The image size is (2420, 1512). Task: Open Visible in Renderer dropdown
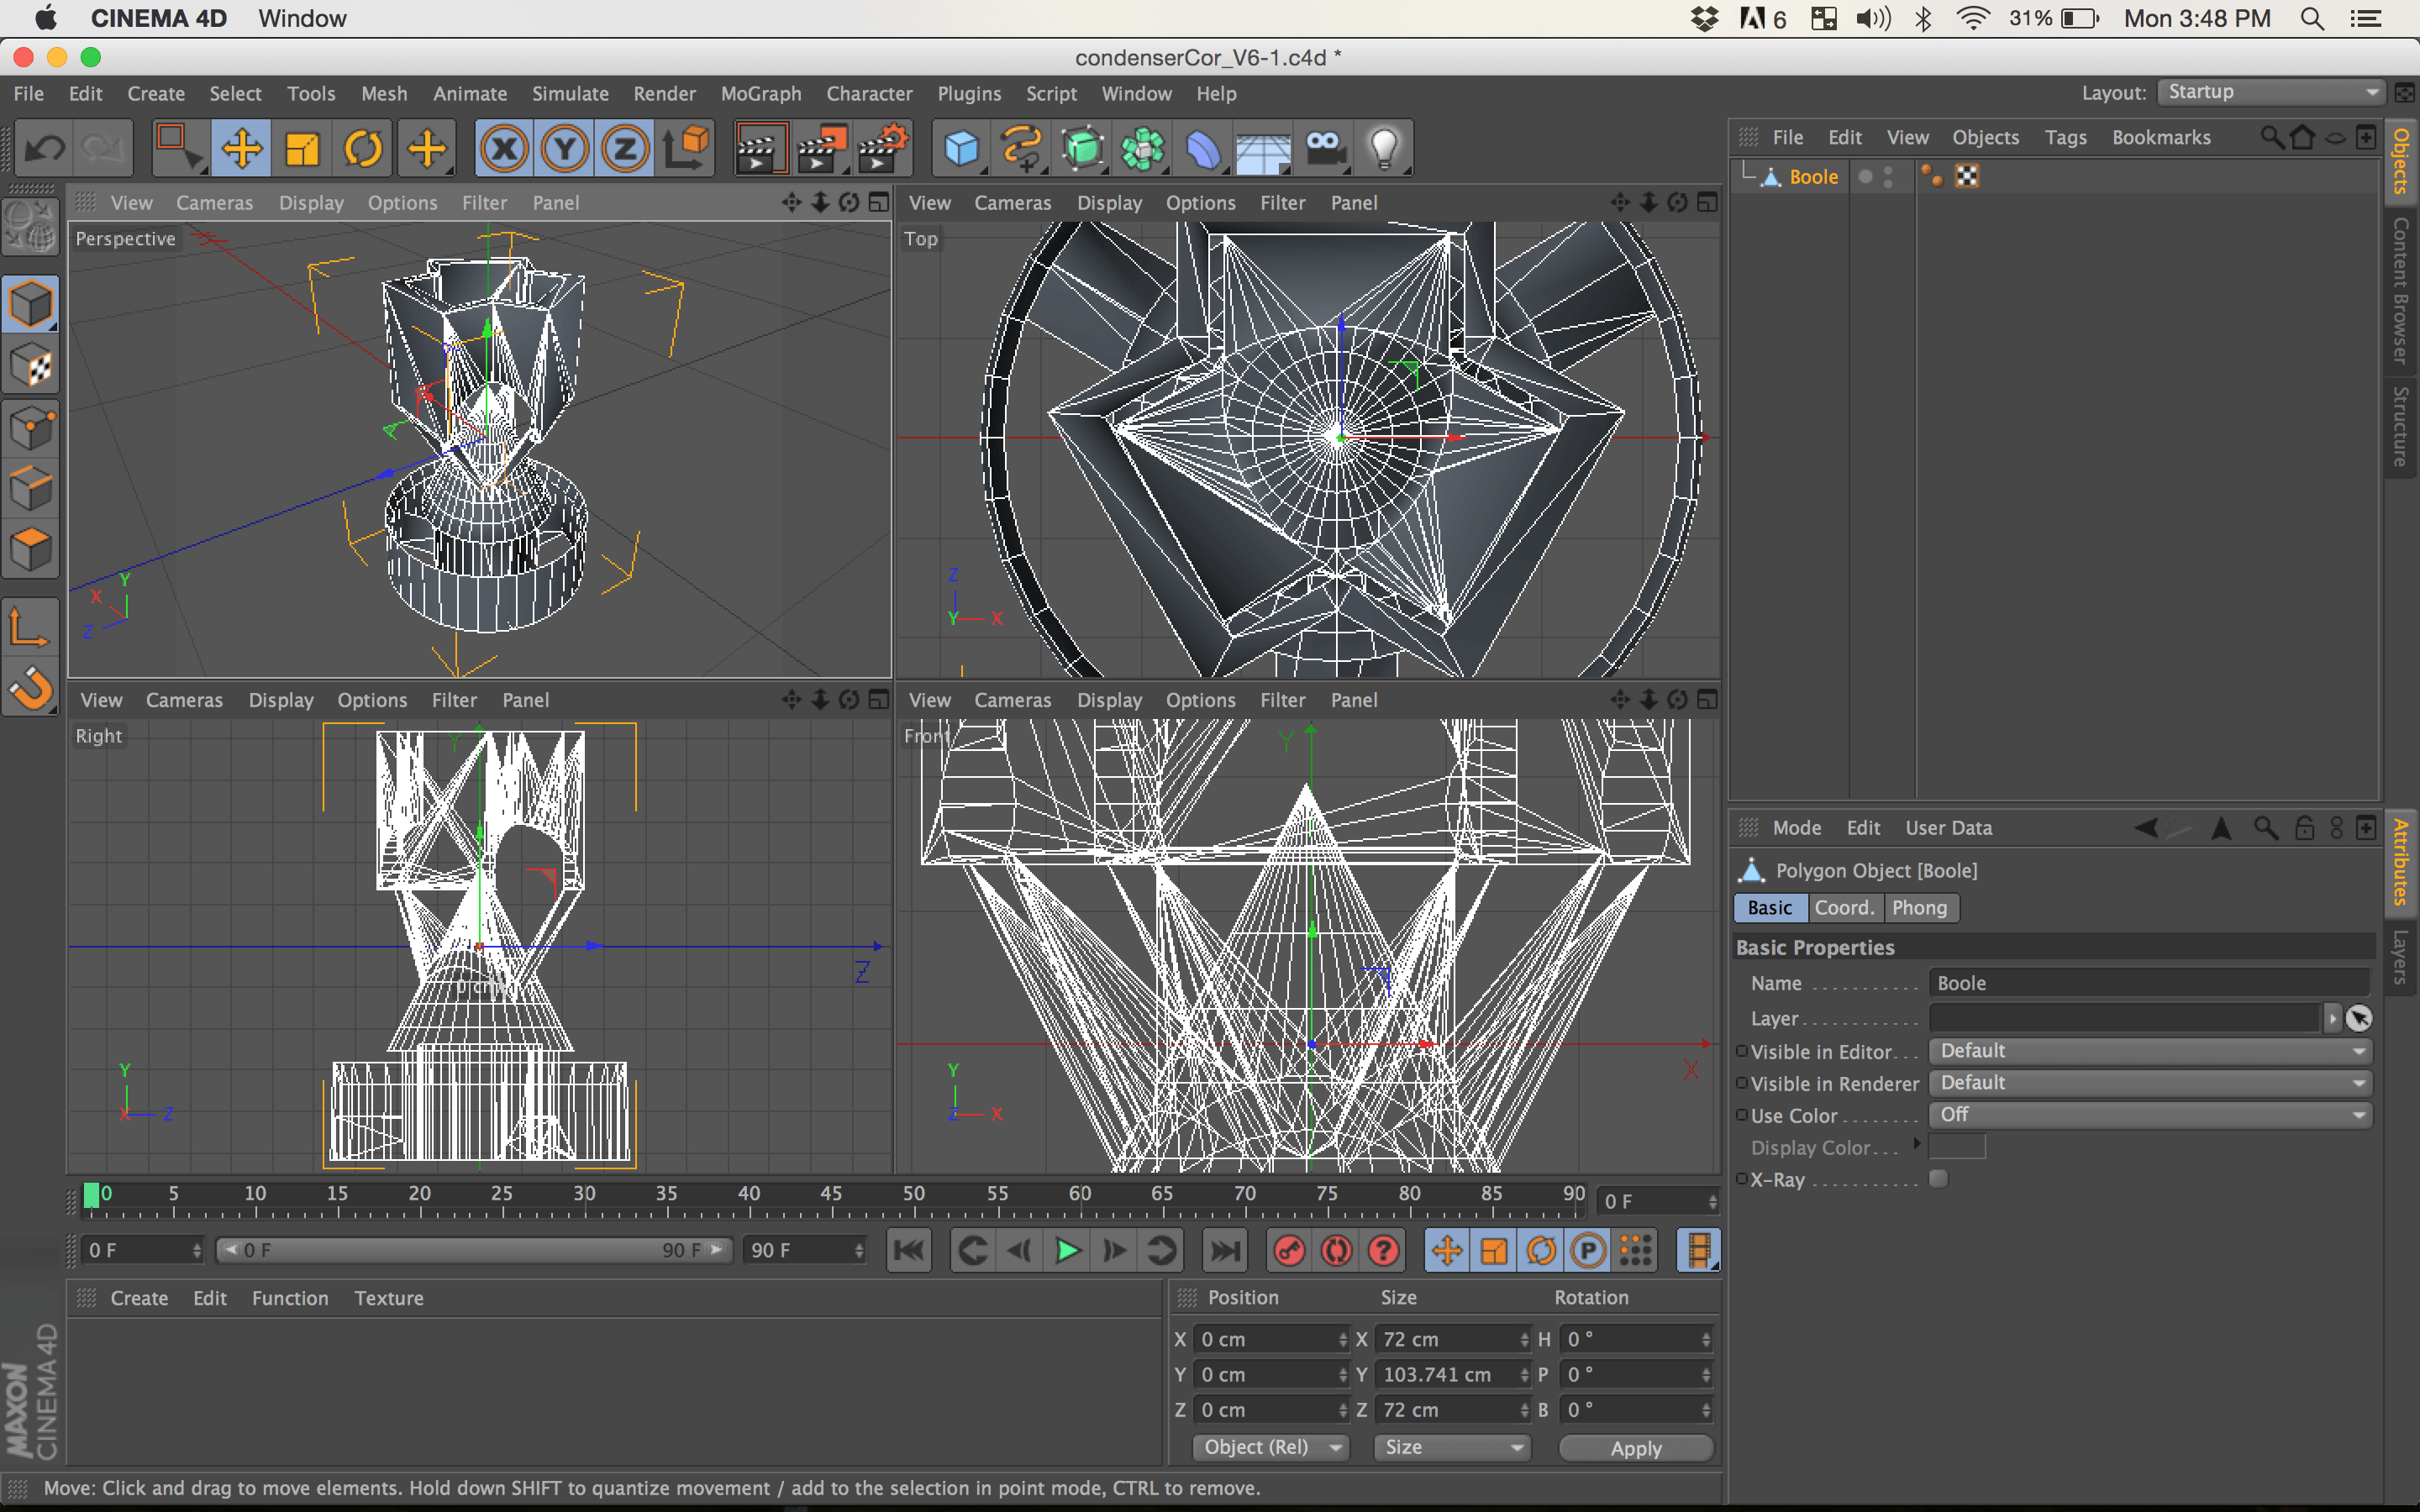coord(2151,1083)
